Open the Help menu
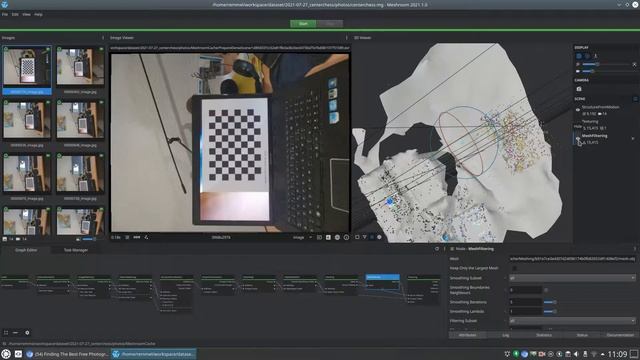 click(38, 14)
